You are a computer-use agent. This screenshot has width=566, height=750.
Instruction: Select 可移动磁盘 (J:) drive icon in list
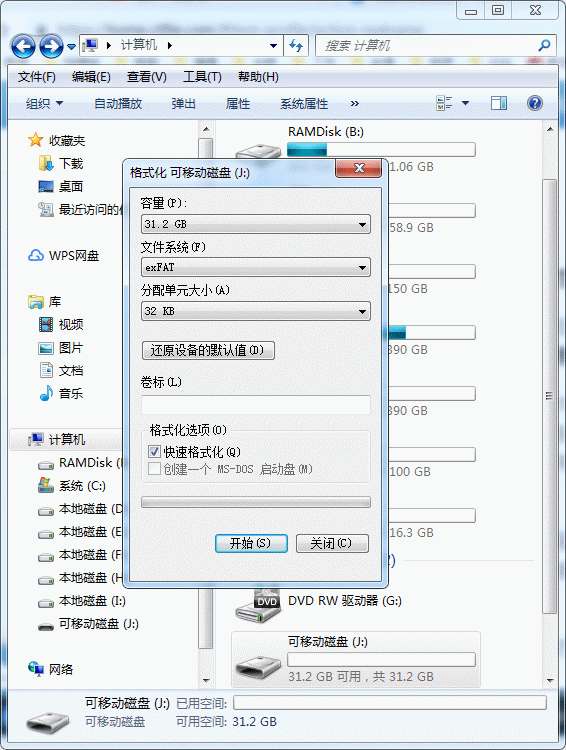click(x=258, y=665)
